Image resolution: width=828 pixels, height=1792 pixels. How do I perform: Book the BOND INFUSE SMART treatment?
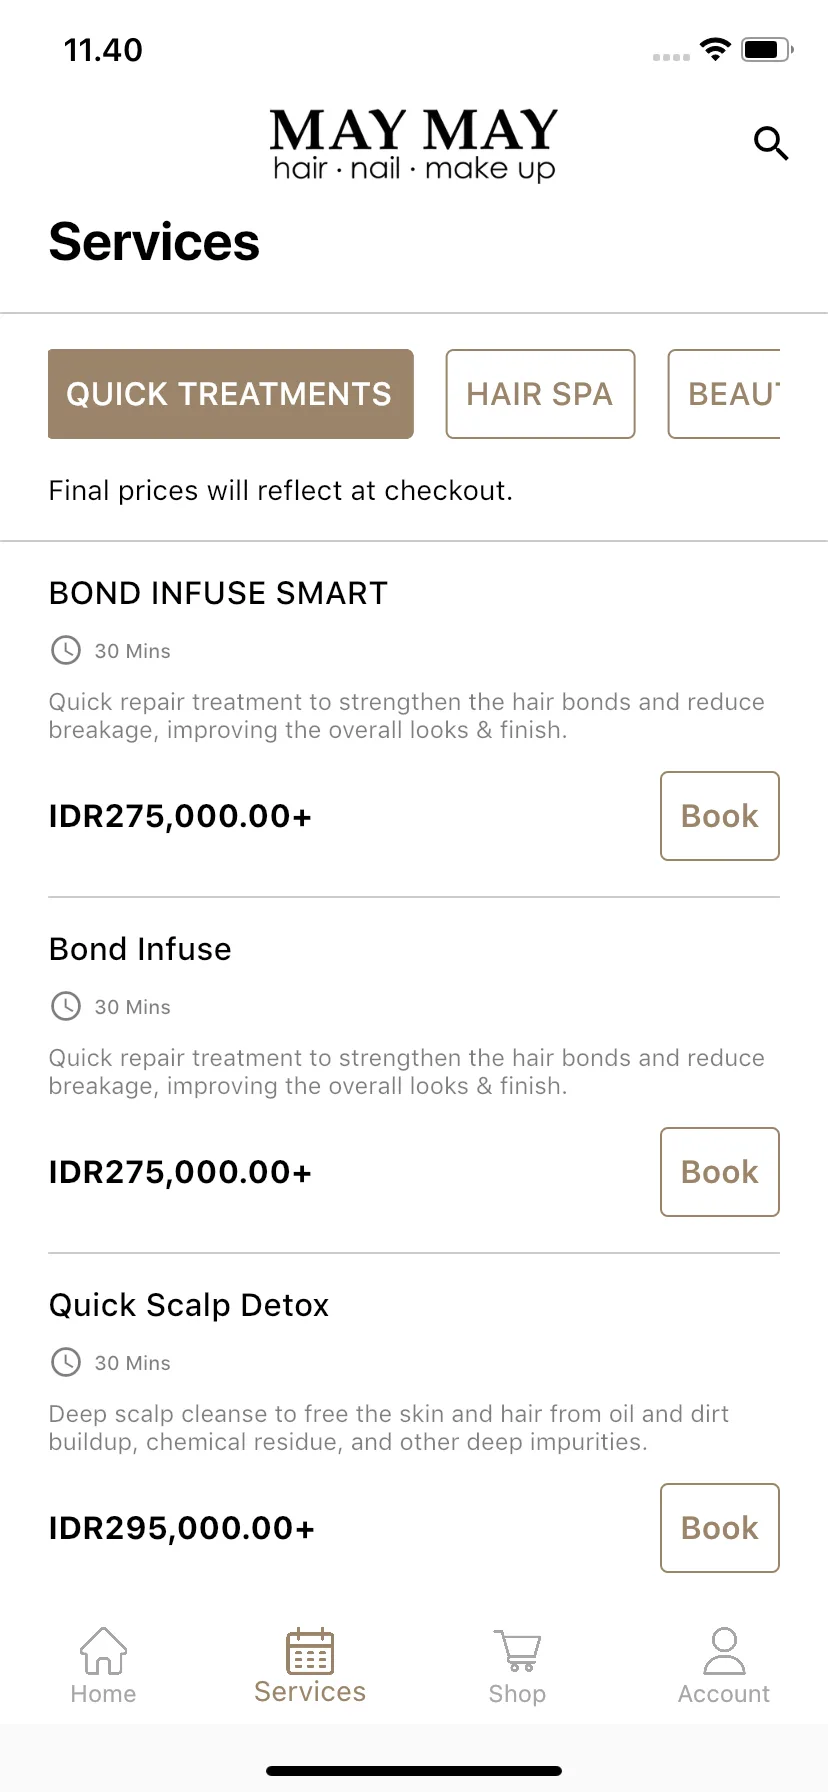tap(720, 816)
